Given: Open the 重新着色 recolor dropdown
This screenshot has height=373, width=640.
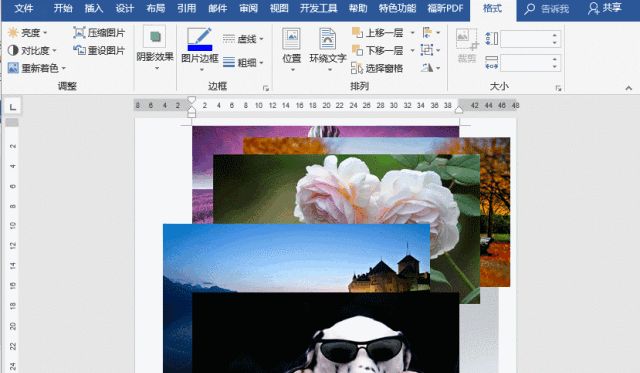Looking at the screenshot, I should click(x=37, y=68).
